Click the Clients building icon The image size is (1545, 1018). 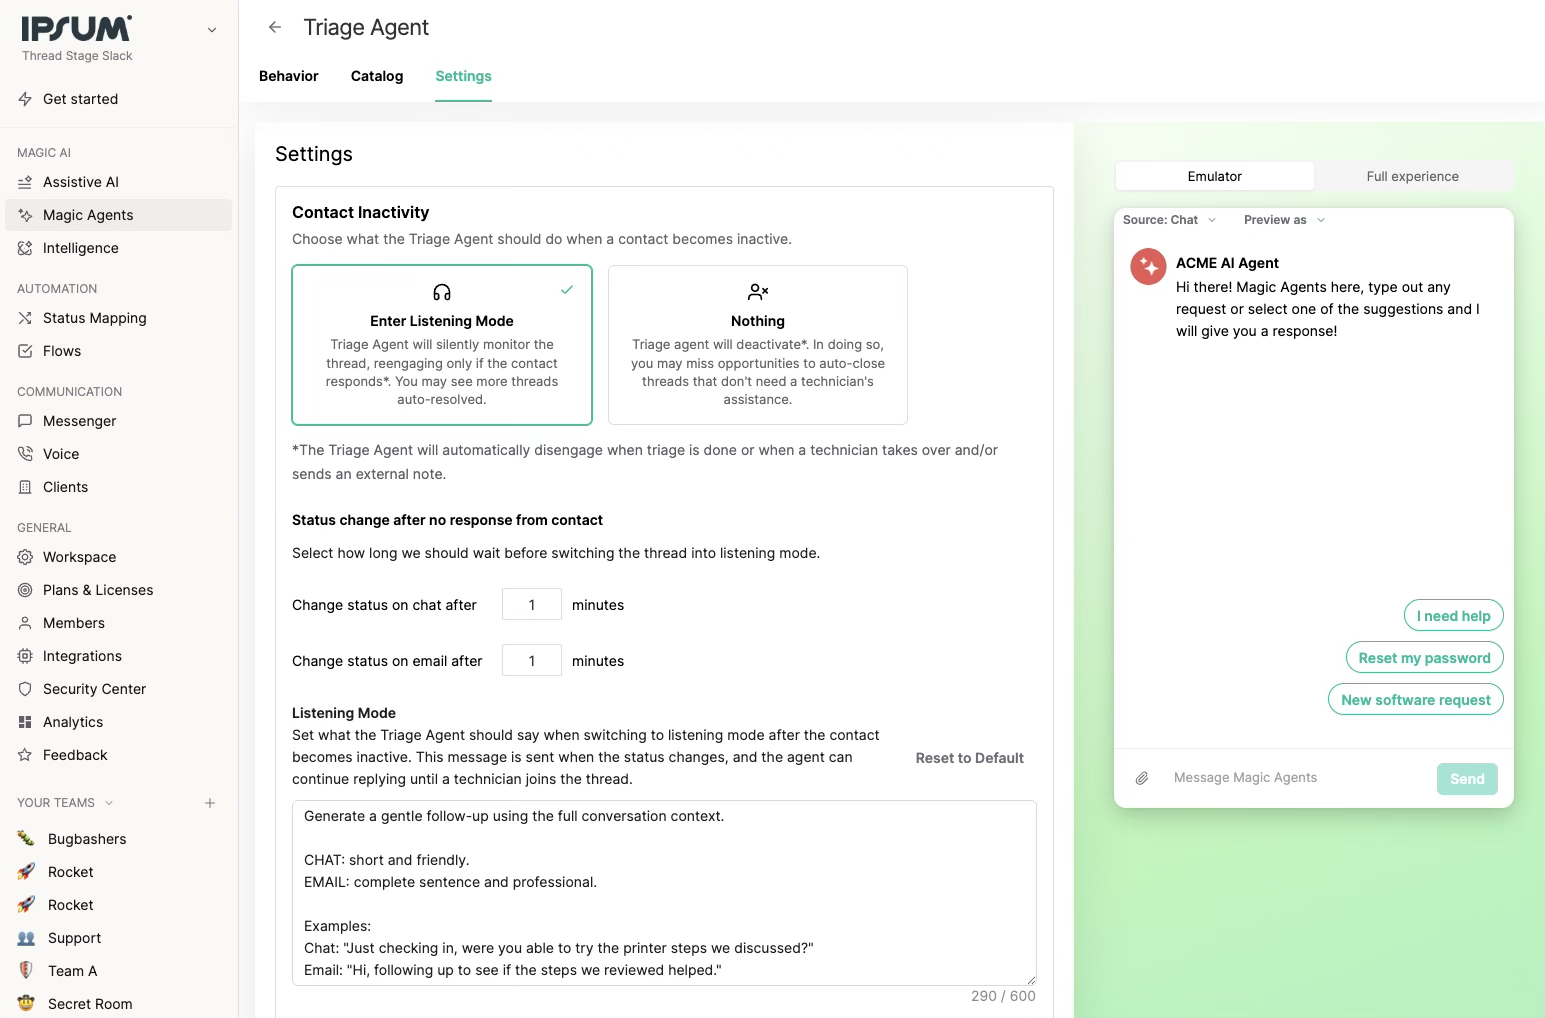coord(25,487)
